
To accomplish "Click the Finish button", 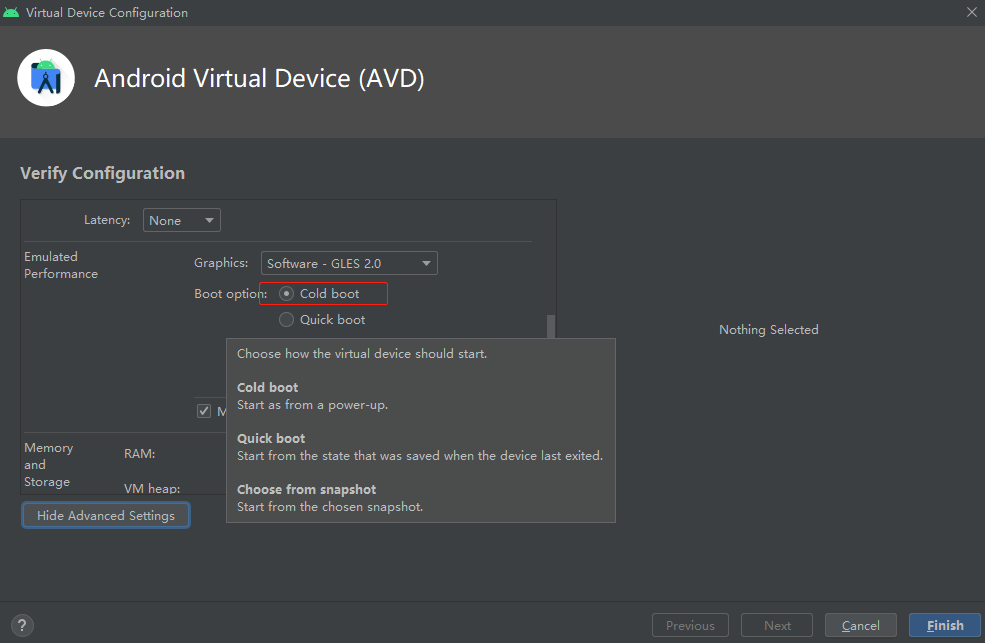I will click(x=945, y=625).
